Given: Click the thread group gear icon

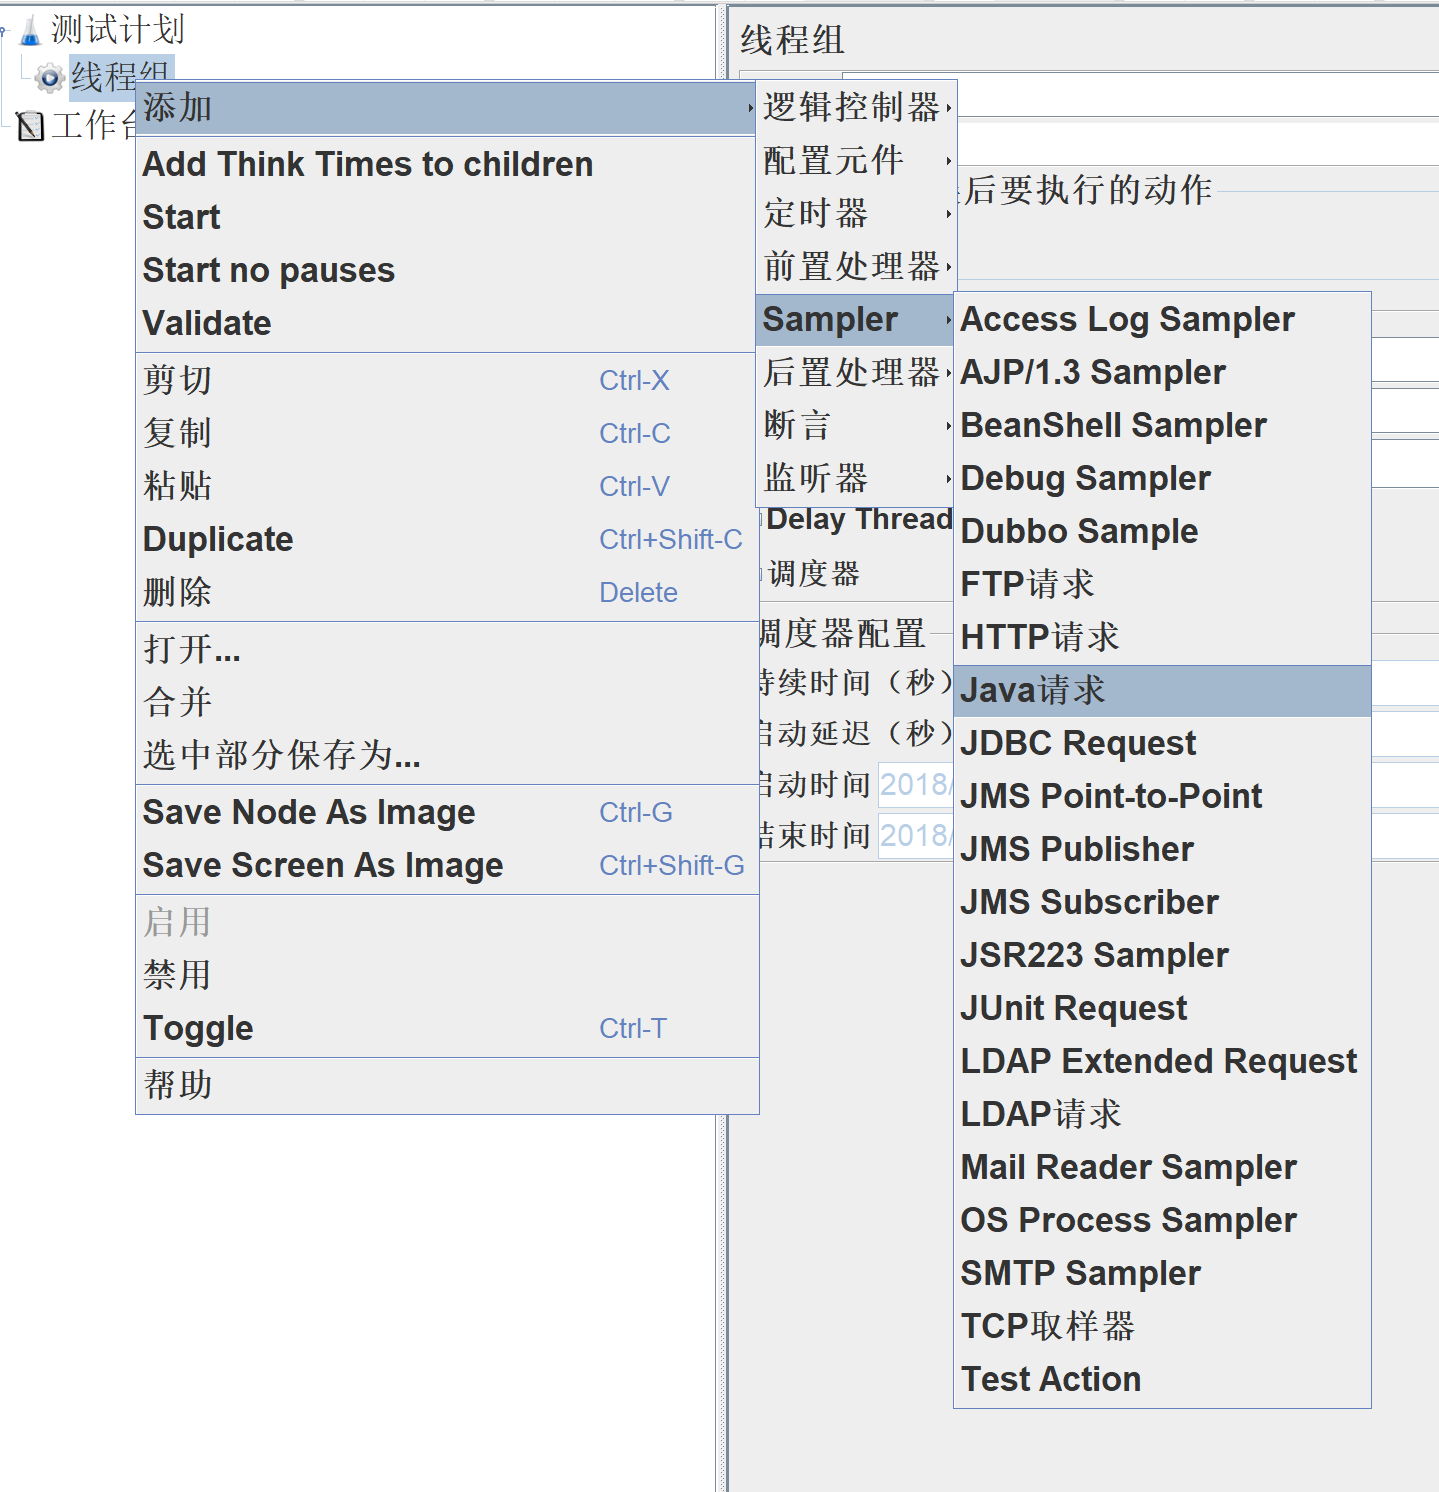Looking at the screenshot, I should 49,77.
